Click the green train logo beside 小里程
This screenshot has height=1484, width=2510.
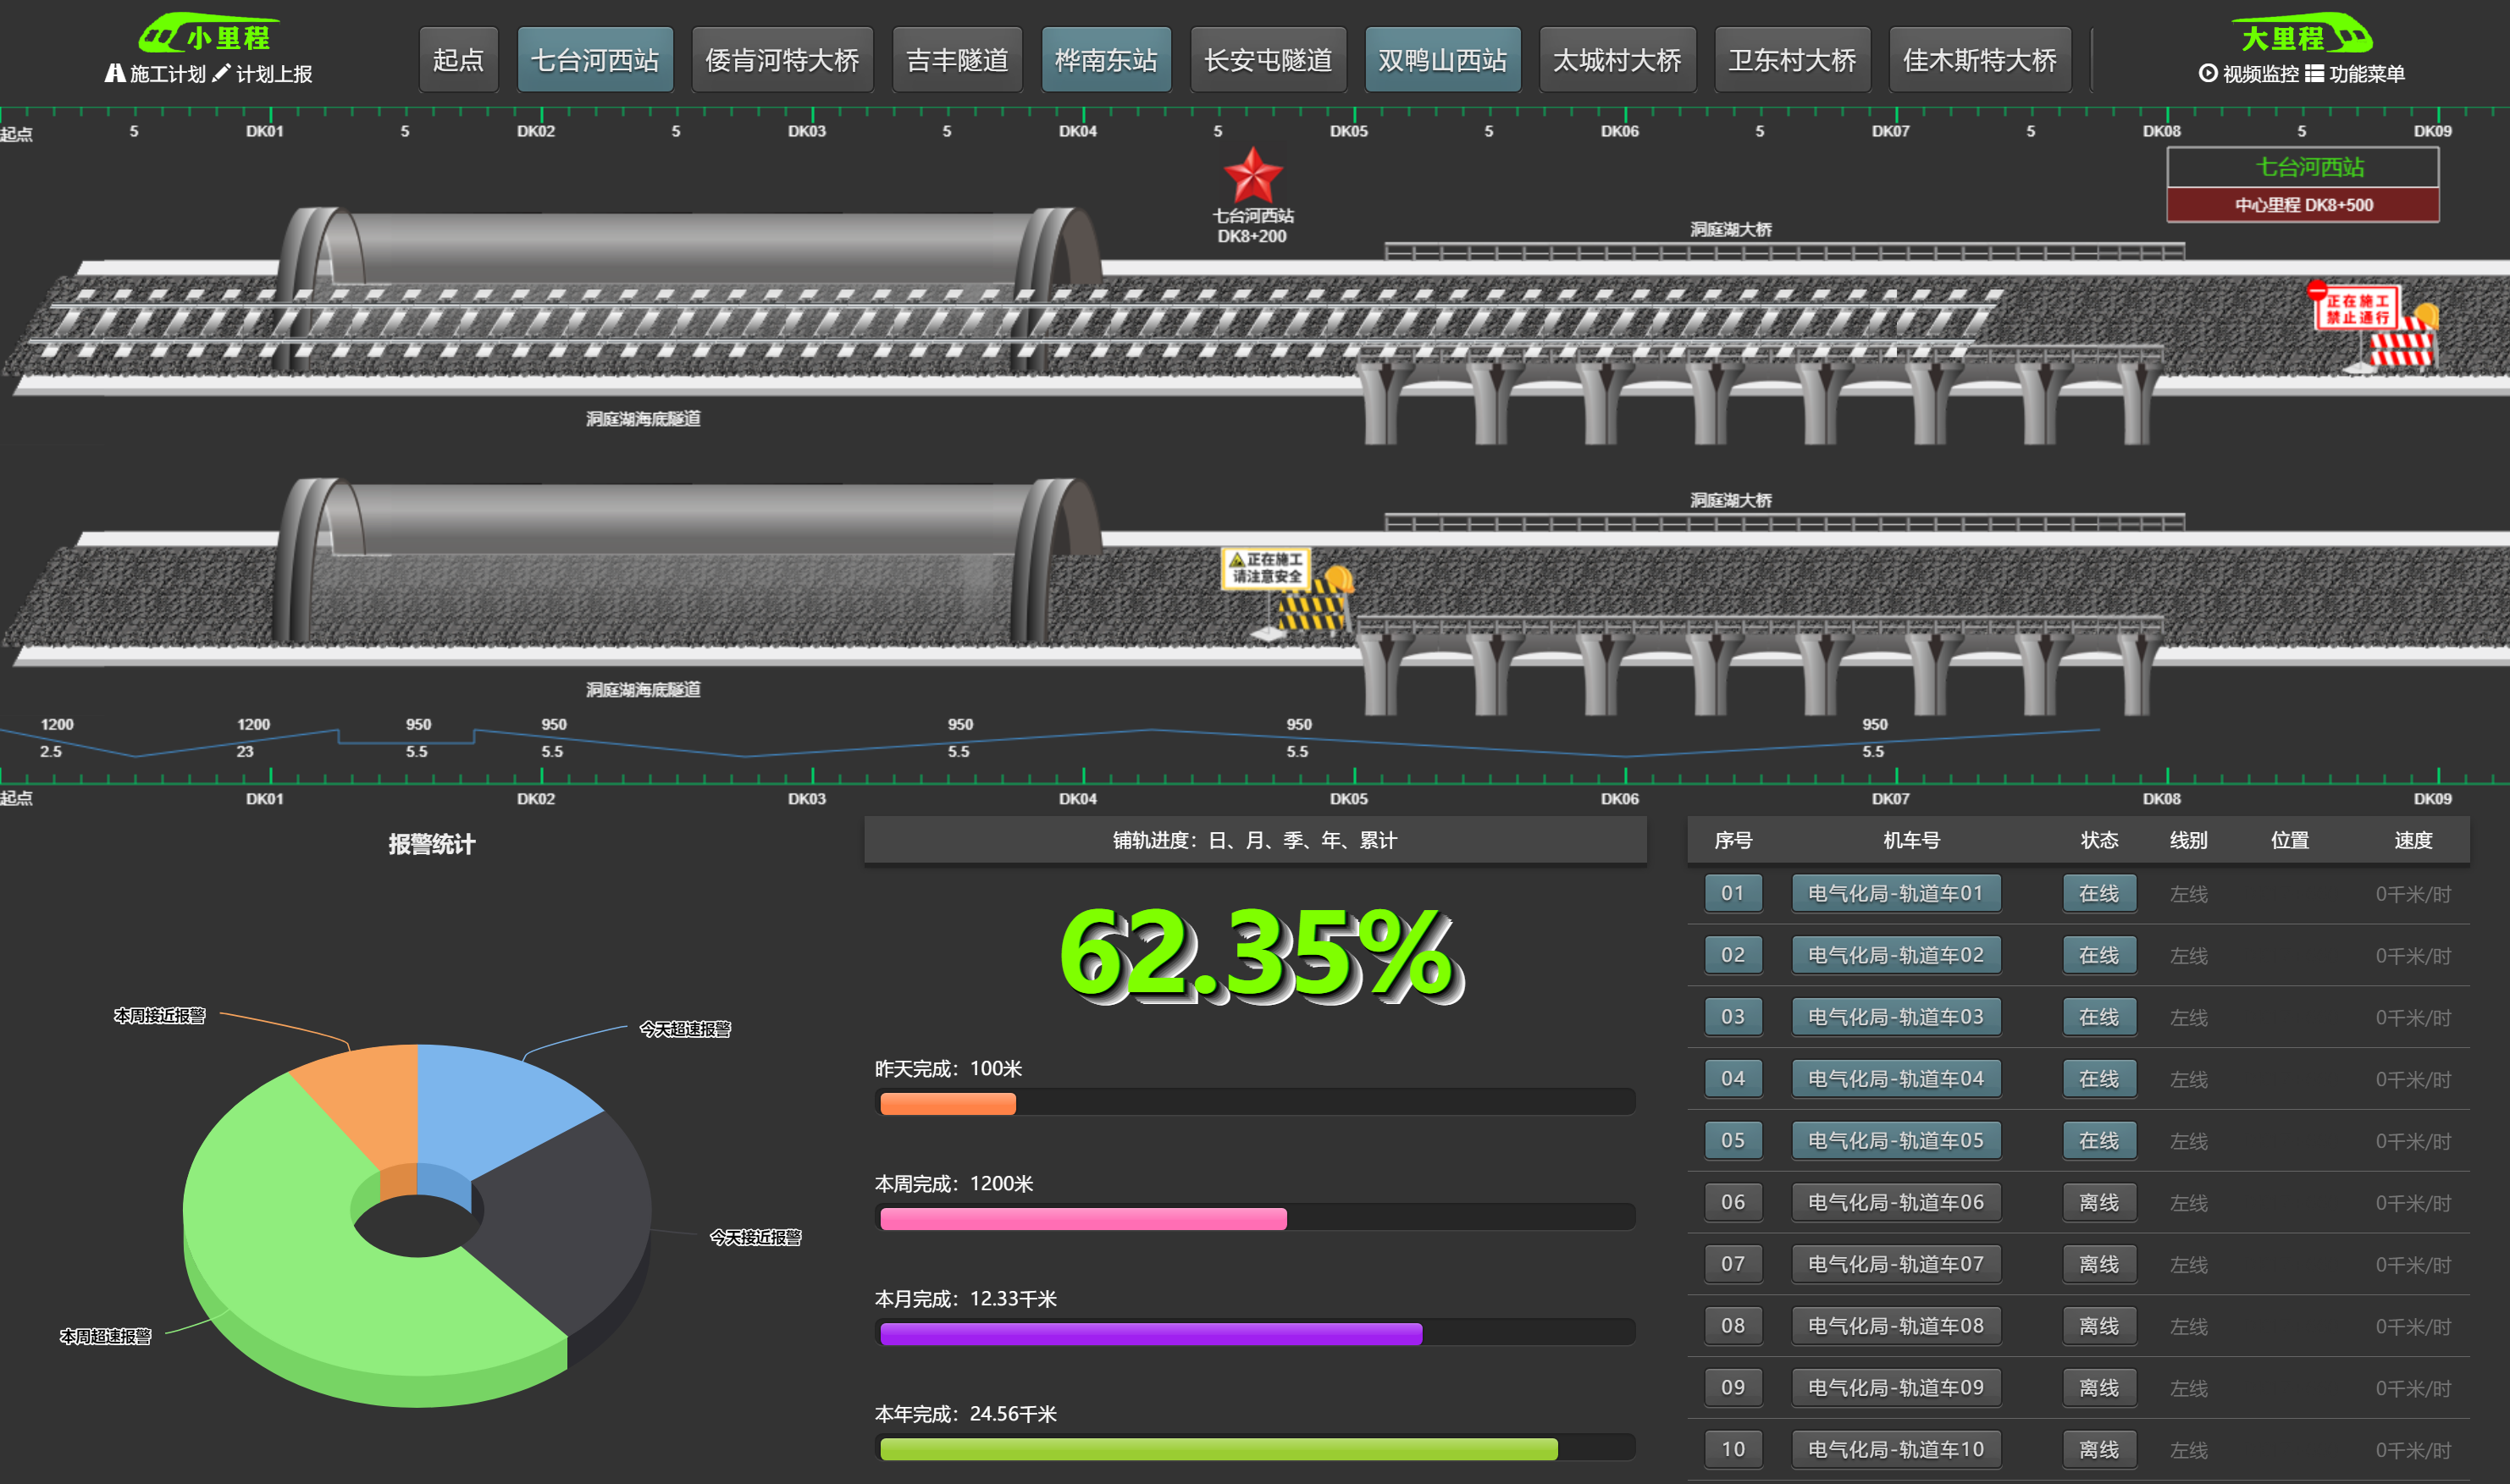pos(160,36)
